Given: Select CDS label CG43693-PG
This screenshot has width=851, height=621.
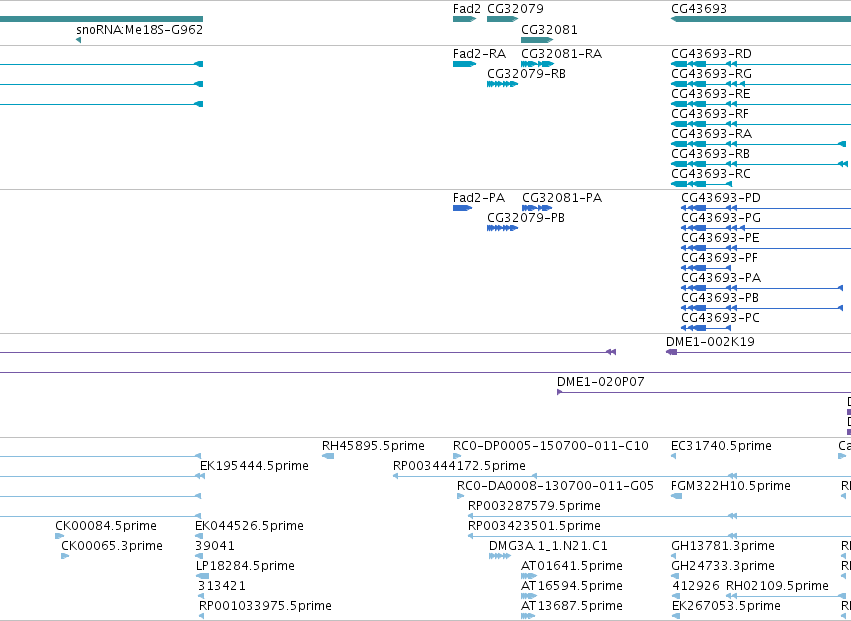Looking at the screenshot, I should [721, 218].
